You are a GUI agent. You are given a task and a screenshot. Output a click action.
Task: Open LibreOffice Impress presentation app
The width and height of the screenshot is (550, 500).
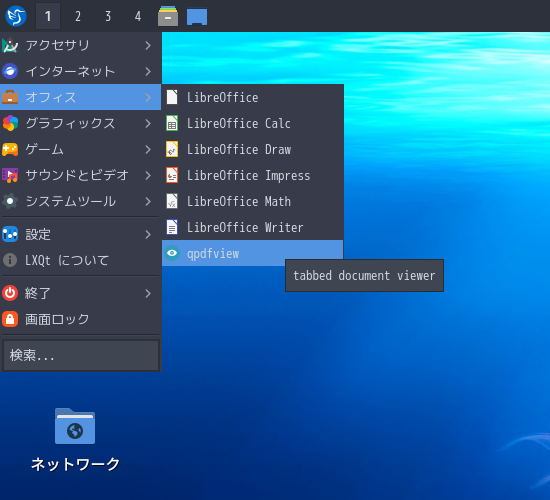click(253, 175)
